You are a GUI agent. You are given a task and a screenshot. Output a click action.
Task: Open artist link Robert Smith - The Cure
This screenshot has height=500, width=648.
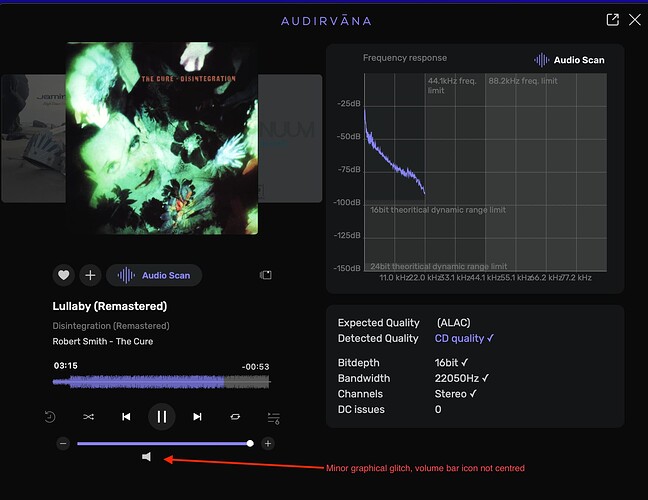pyautogui.click(x=102, y=342)
